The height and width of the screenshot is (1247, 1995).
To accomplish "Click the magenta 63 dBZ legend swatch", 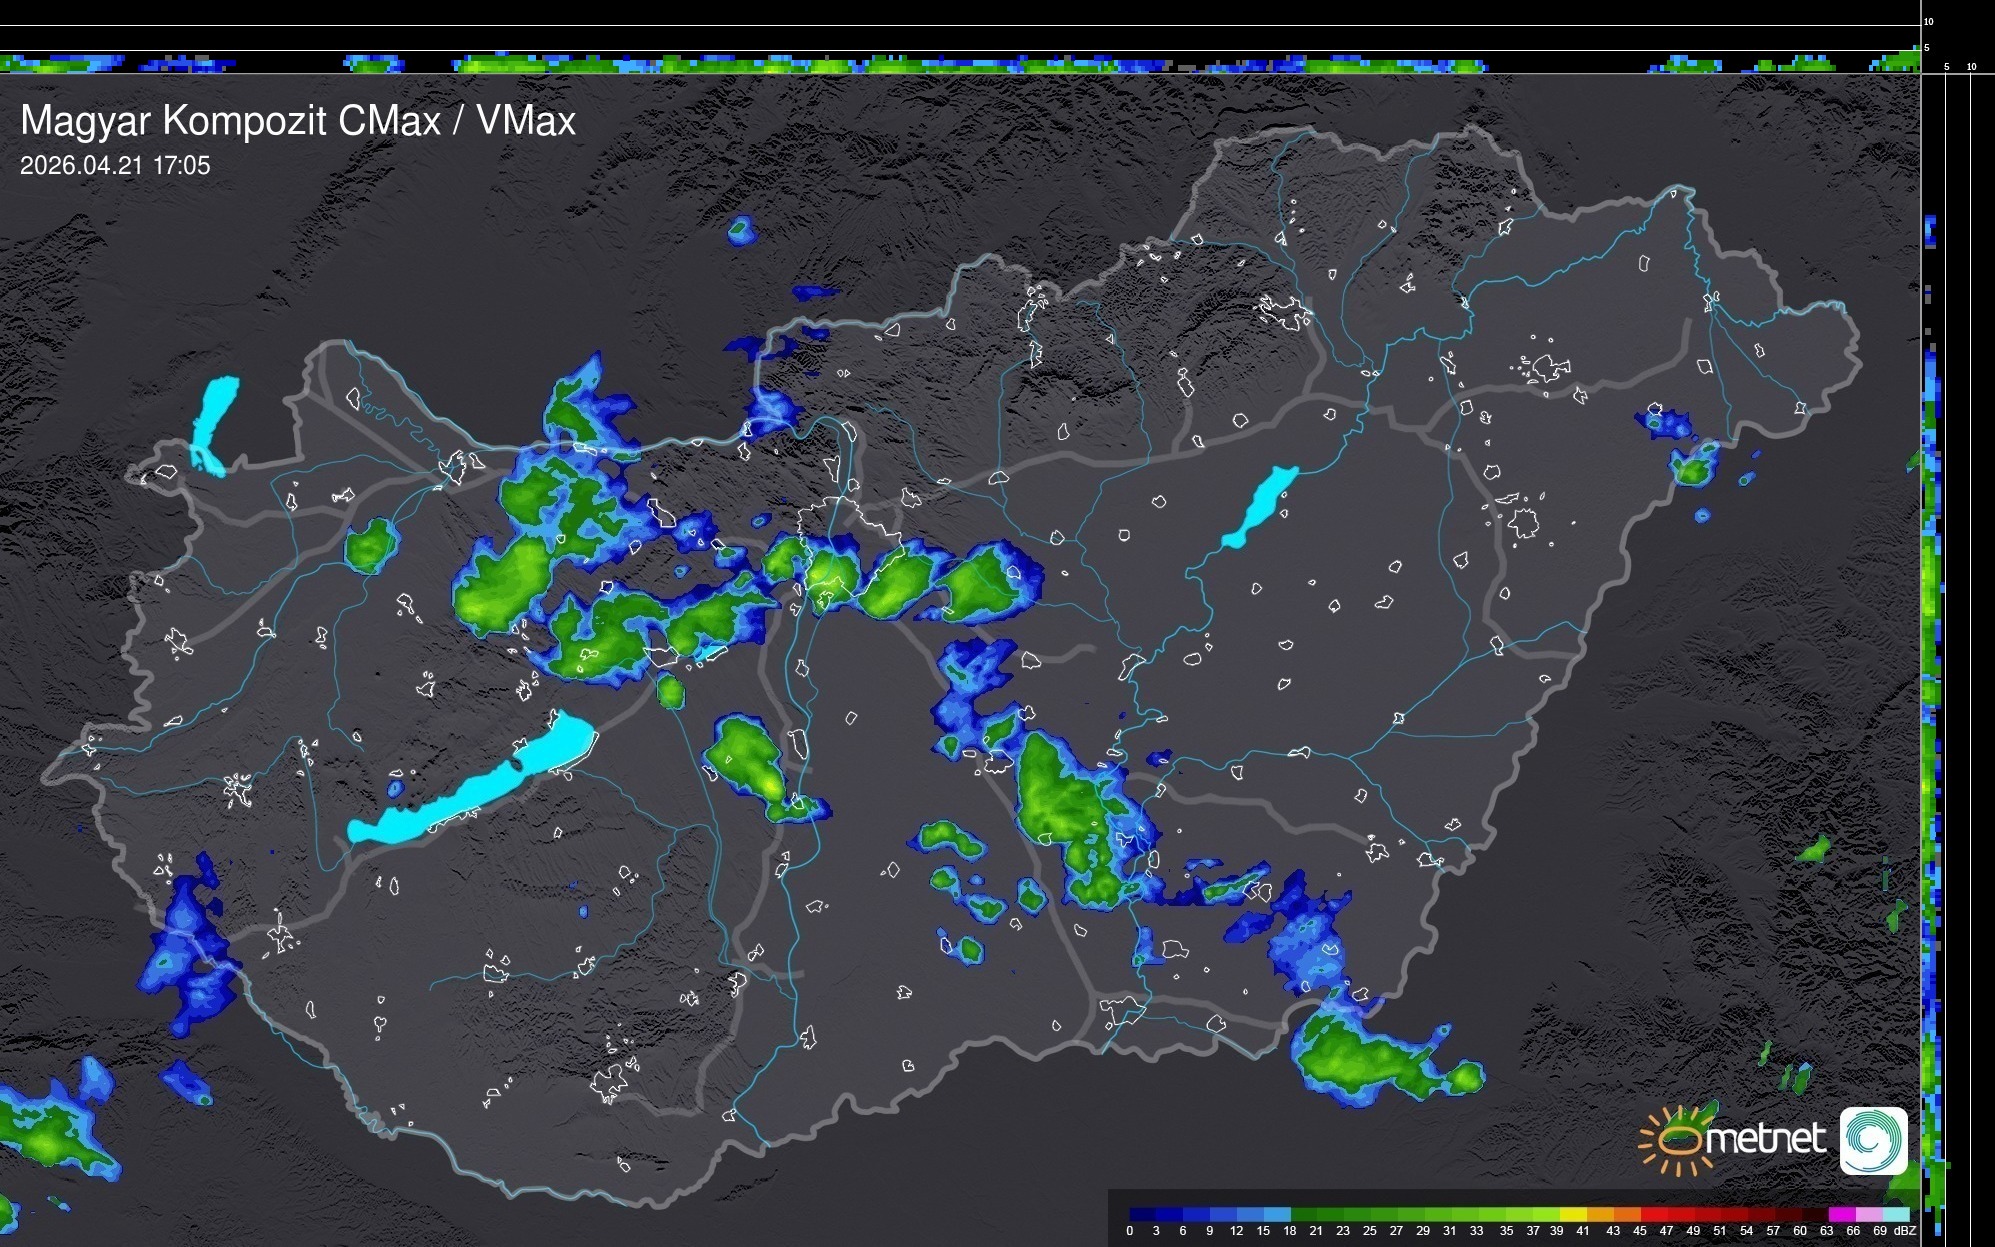I will (1841, 1214).
